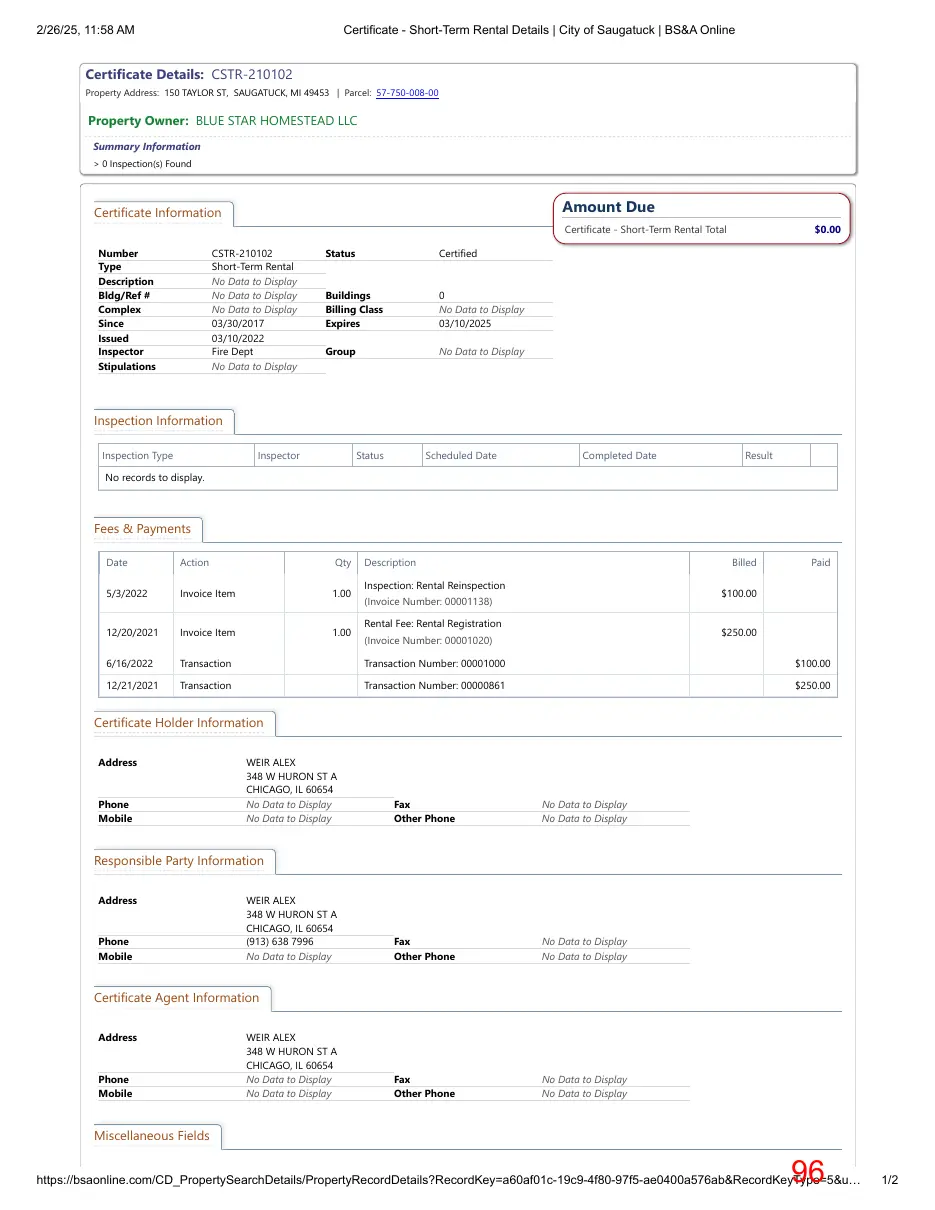Click 'No records to display.' in the inspection table
The image size is (935, 1210).
click(155, 478)
